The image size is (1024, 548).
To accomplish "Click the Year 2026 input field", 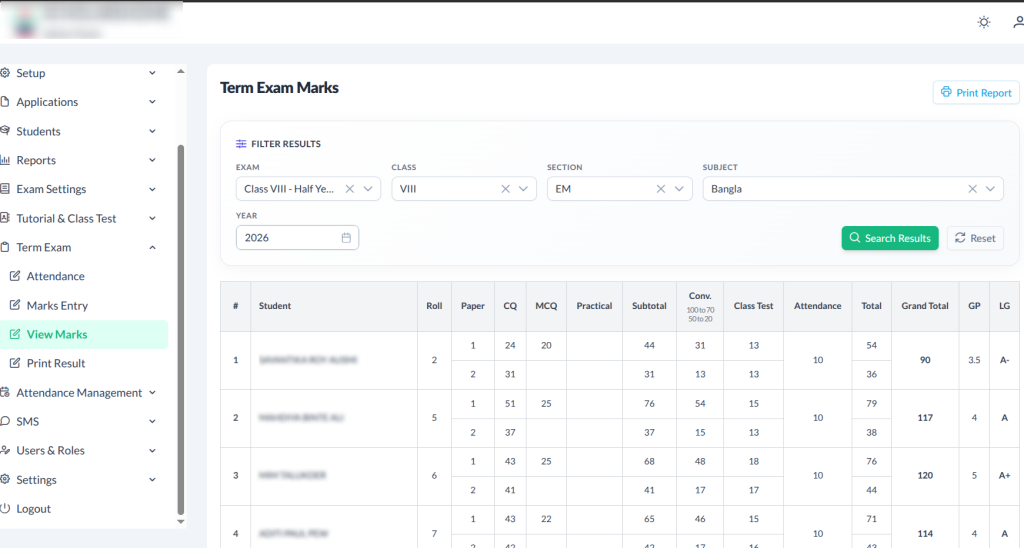I will pos(297,238).
